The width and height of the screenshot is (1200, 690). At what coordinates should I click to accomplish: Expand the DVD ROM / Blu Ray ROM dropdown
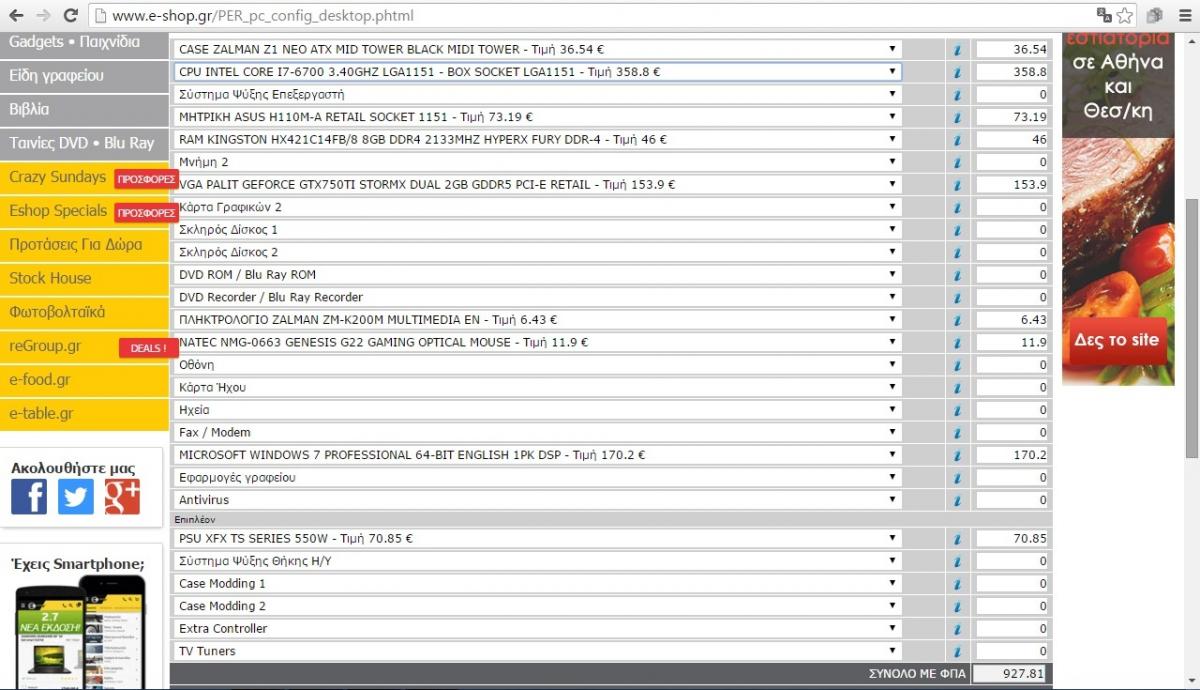[x=537, y=274]
